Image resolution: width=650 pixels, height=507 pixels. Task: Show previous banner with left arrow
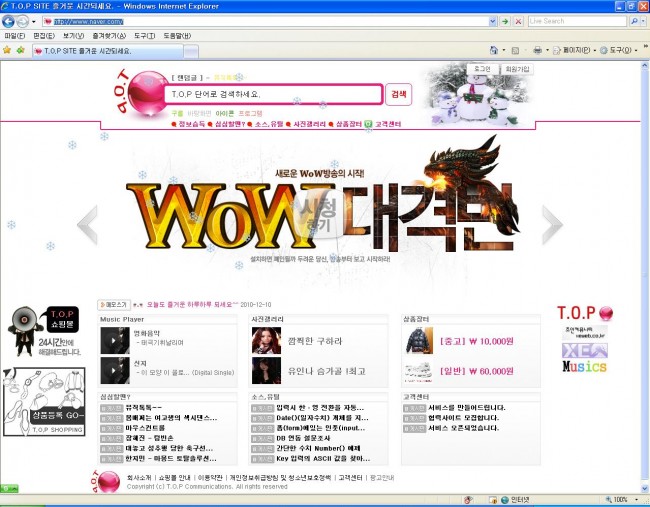coord(87,225)
